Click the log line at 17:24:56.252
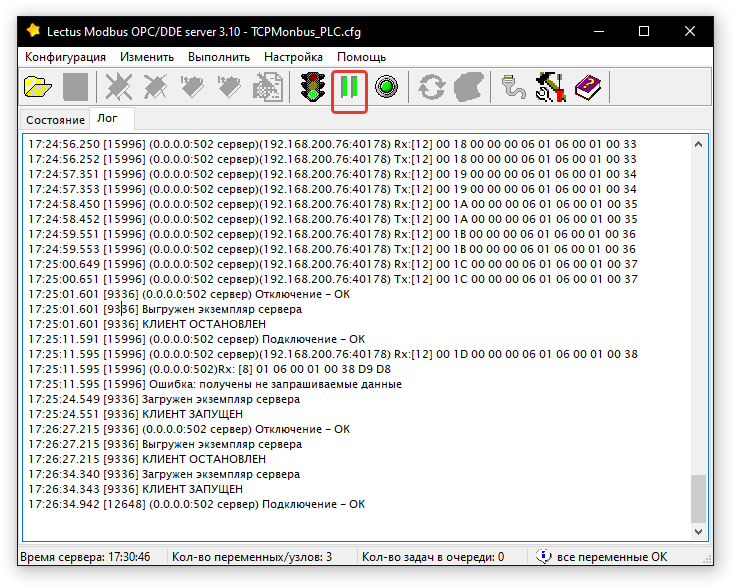 point(332,159)
